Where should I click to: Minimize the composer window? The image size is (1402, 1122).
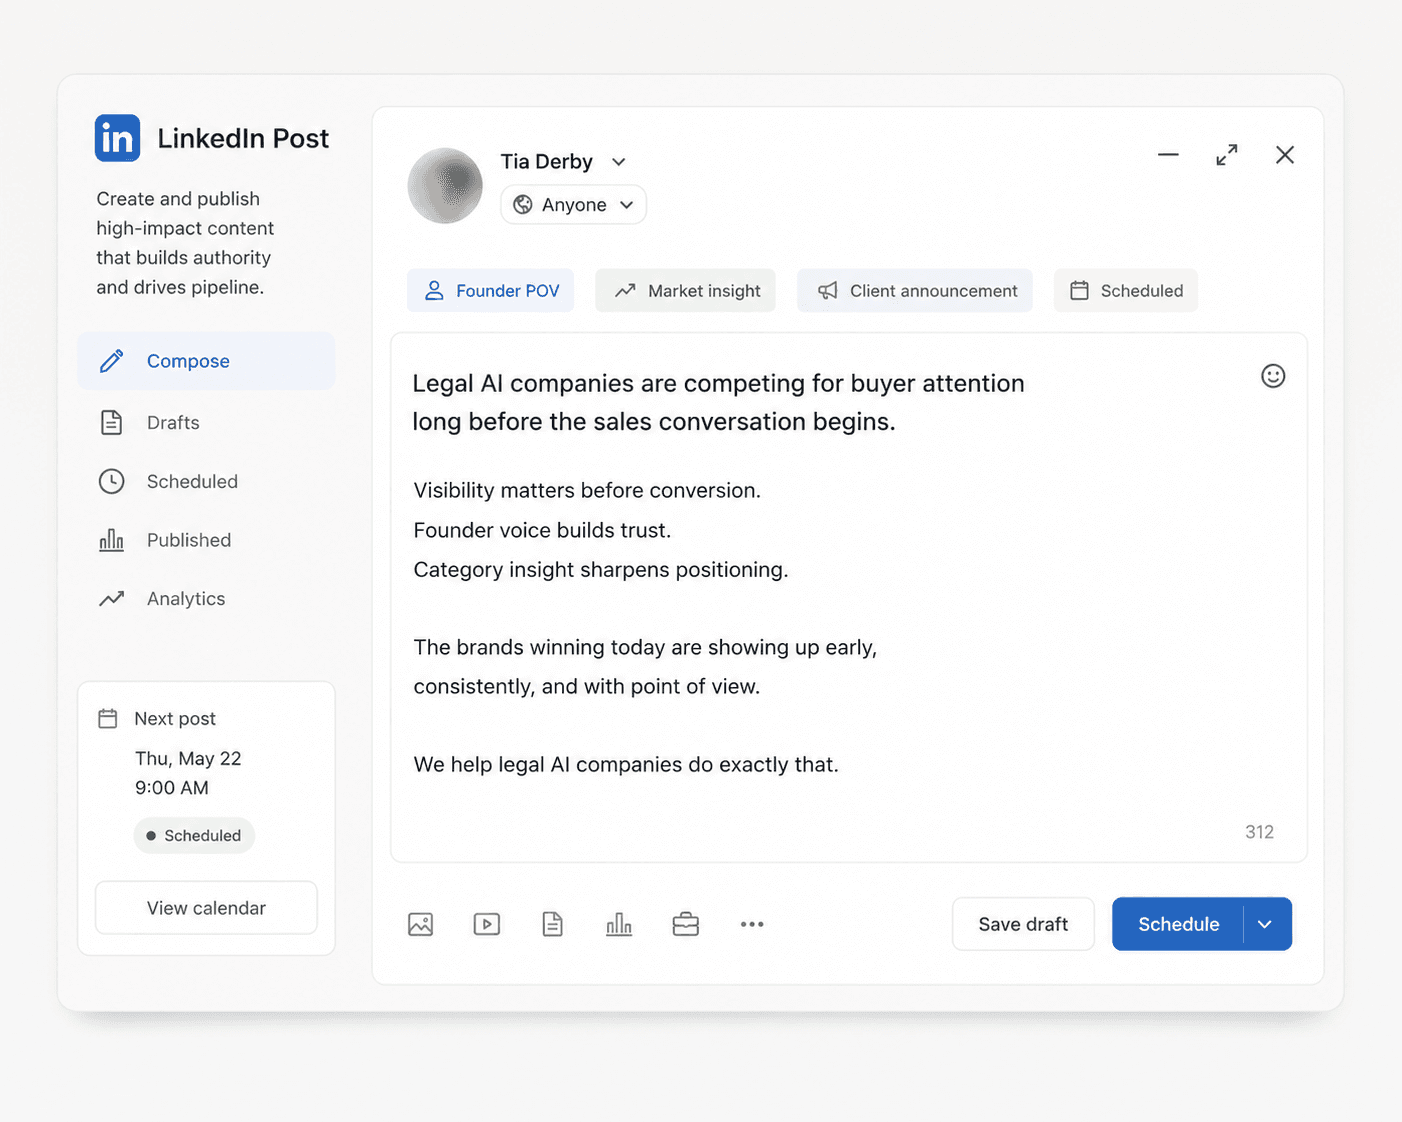tap(1168, 155)
